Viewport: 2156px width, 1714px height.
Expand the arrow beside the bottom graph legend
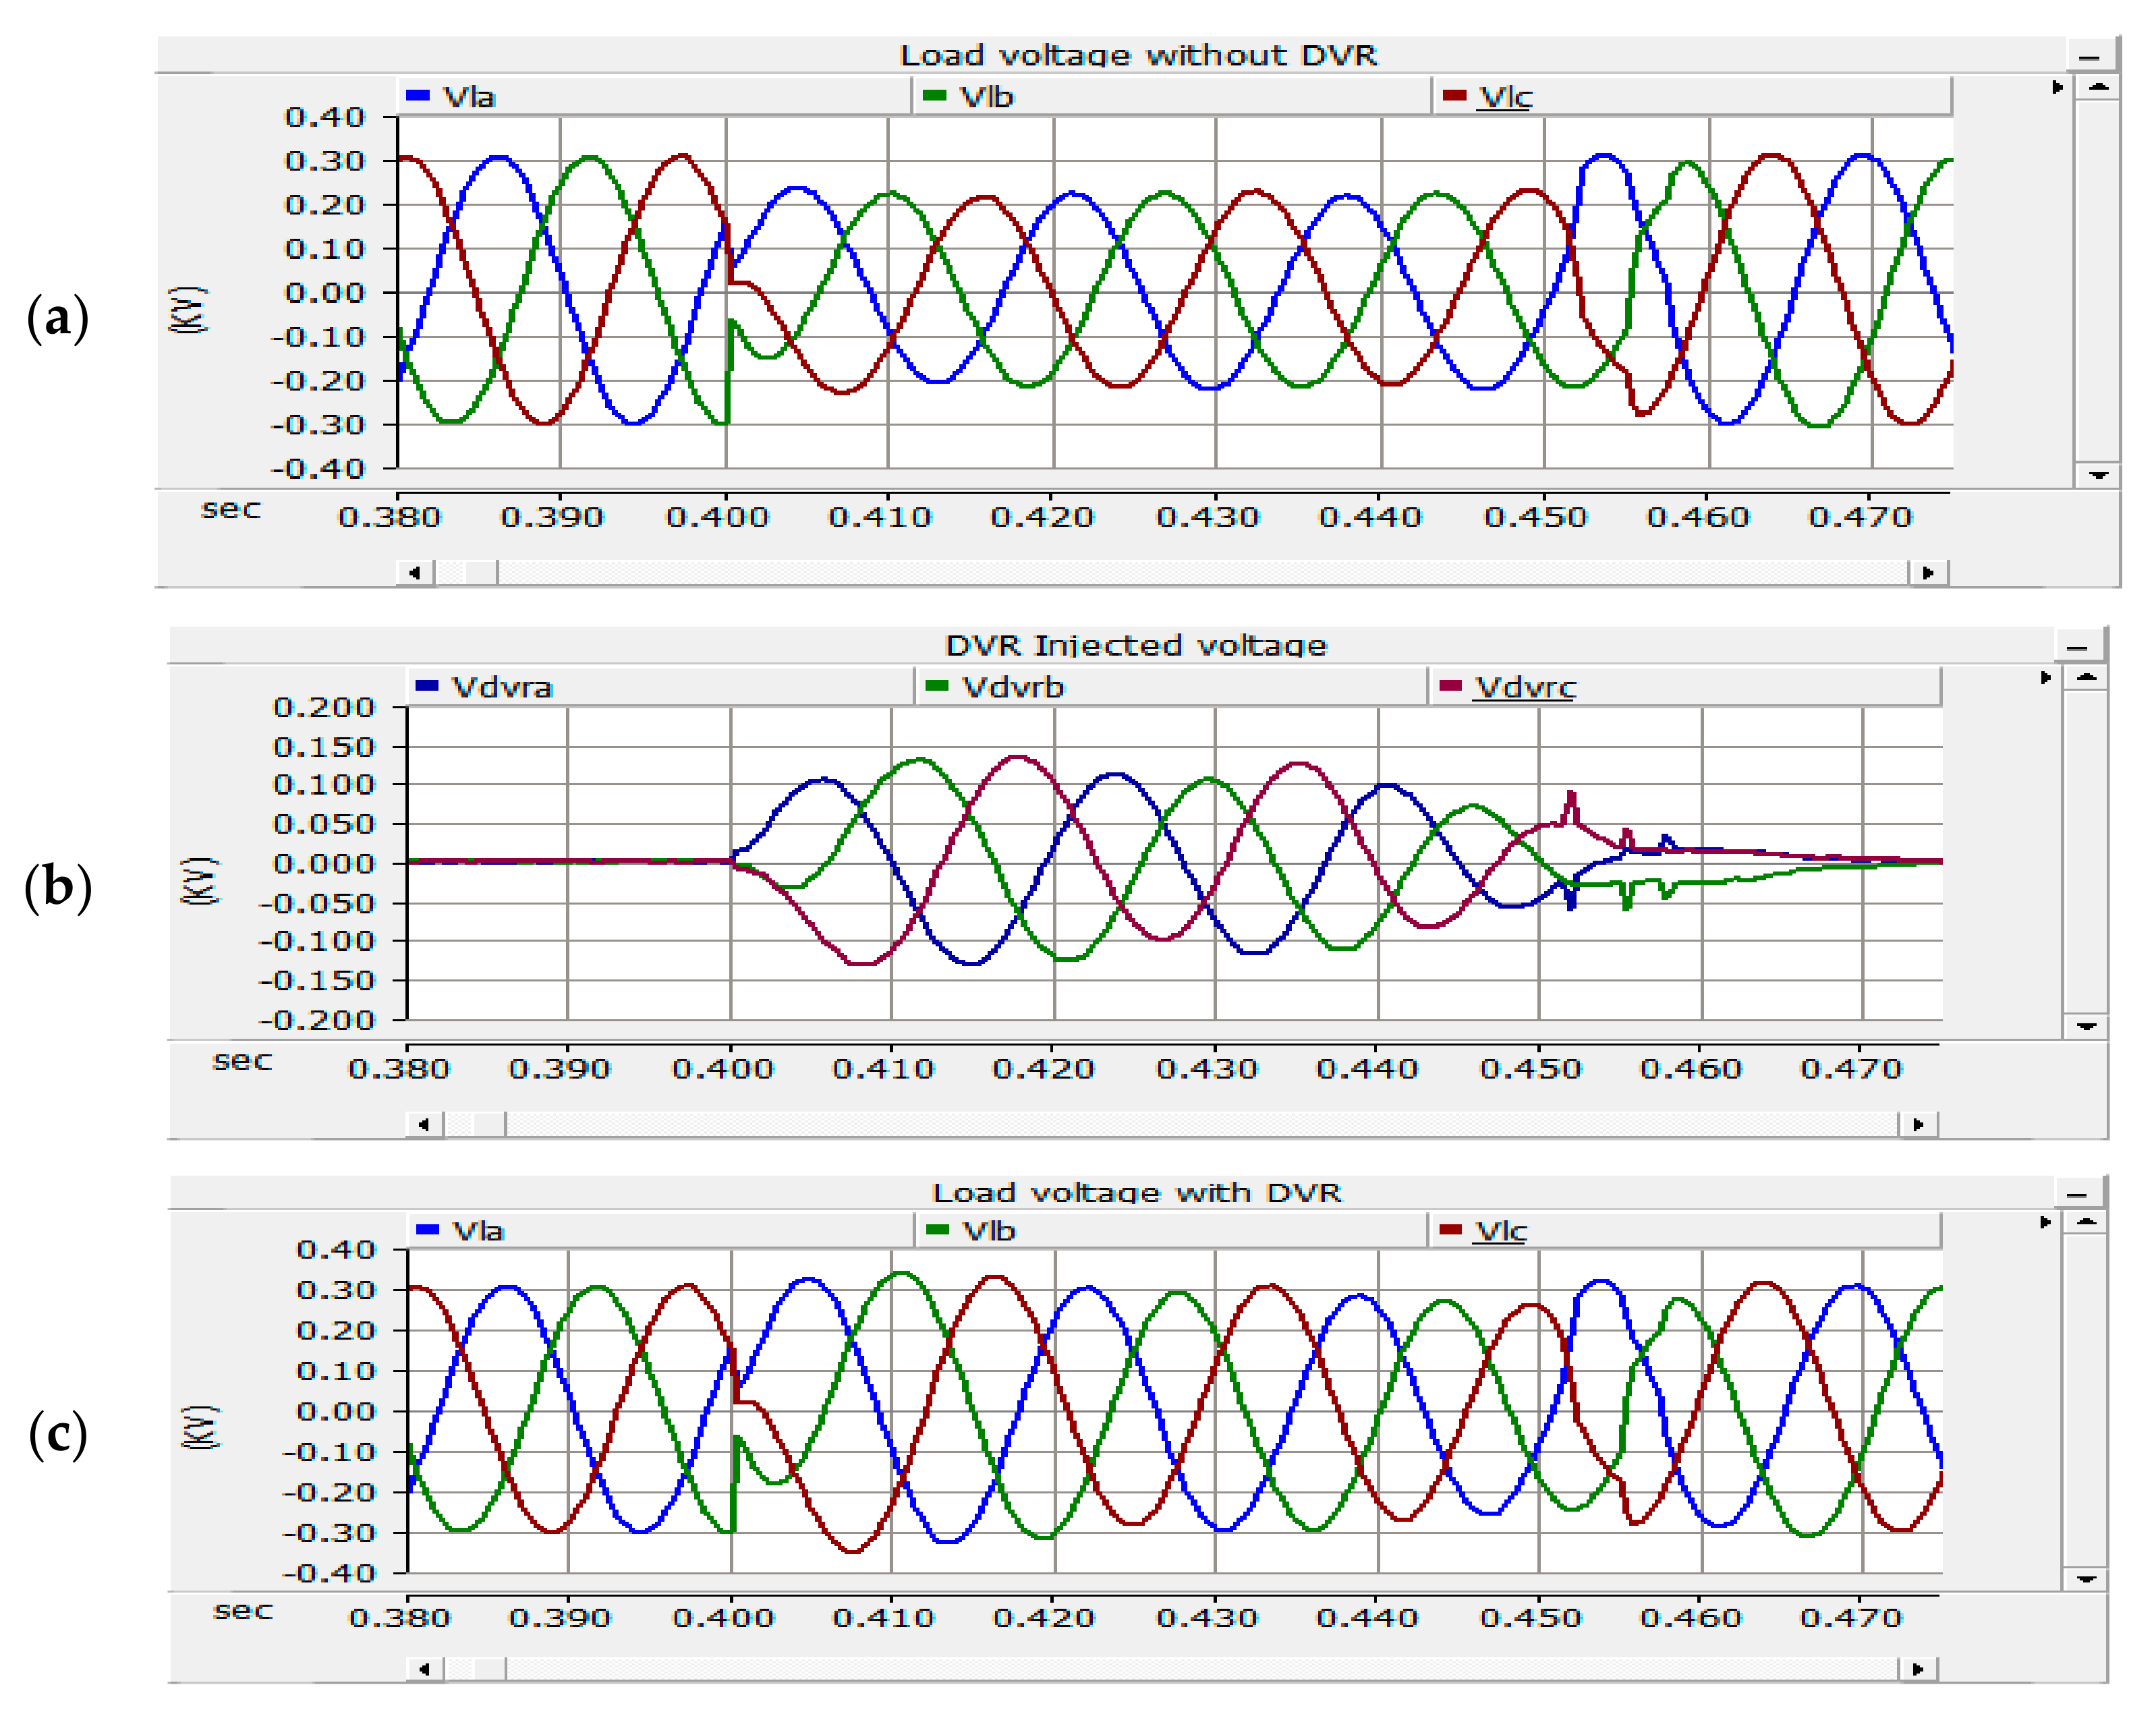click(2046, 1222)
